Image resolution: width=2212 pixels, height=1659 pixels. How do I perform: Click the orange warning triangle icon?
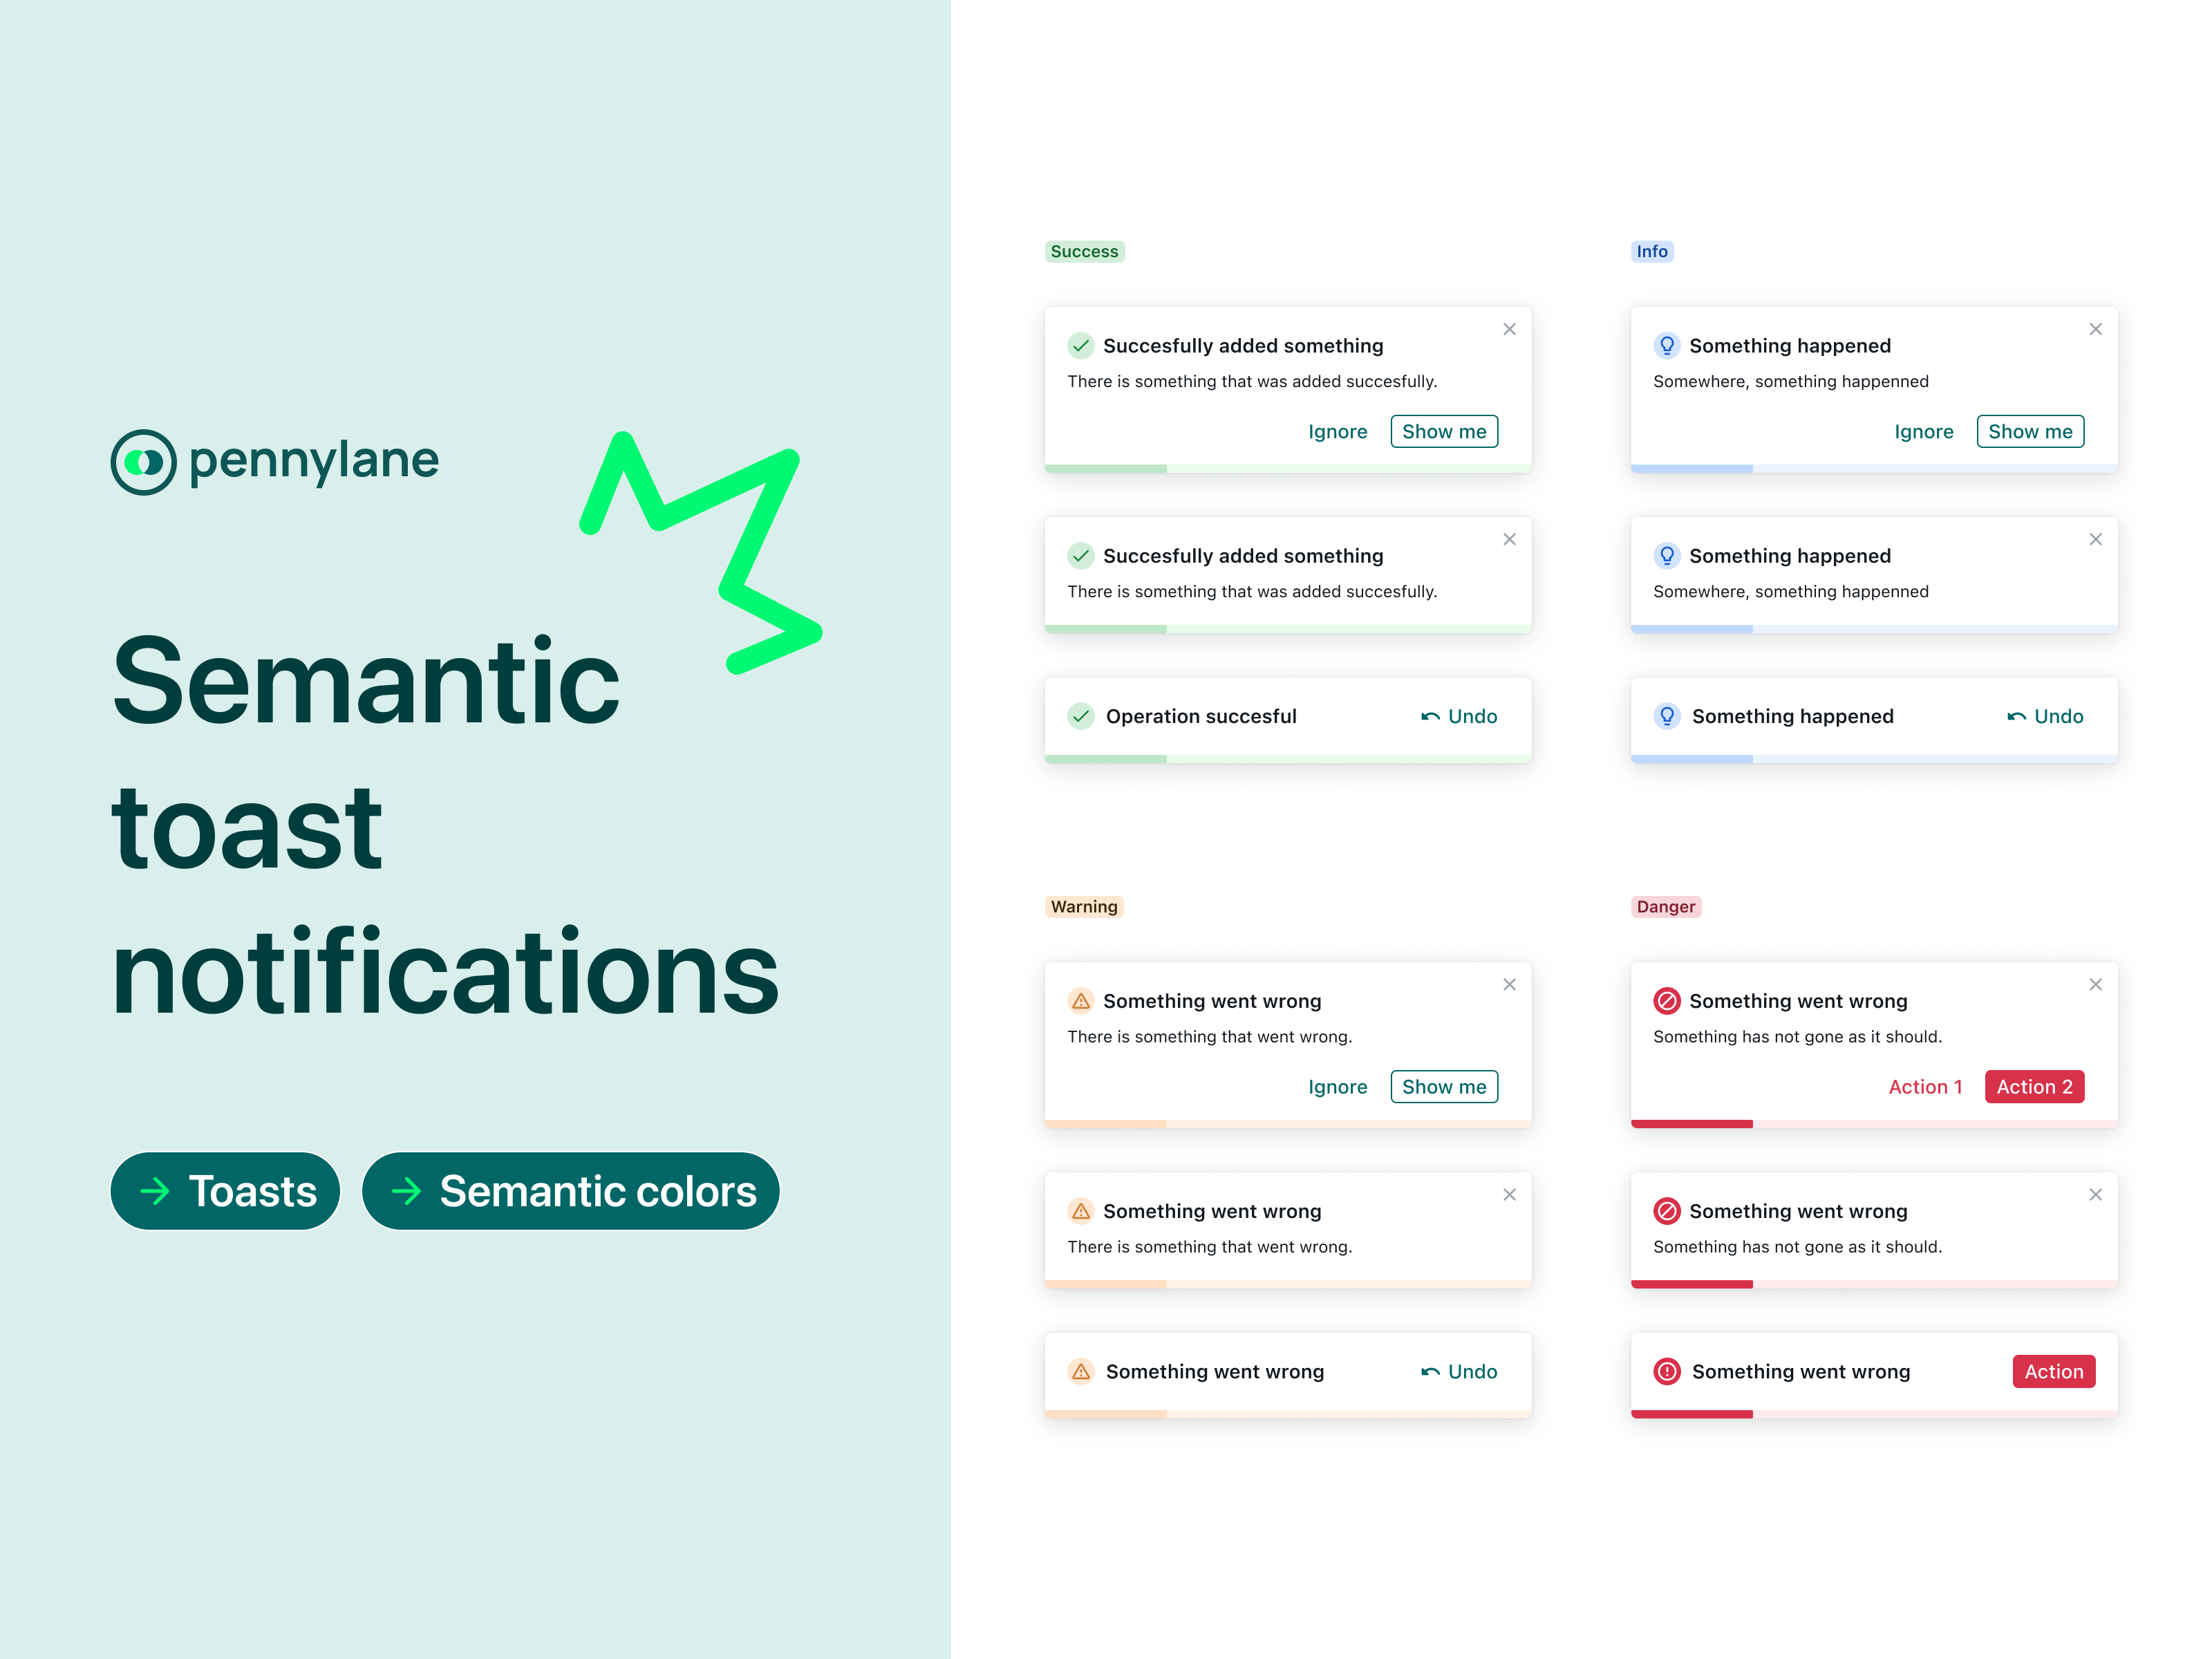coord(1081,1000)
